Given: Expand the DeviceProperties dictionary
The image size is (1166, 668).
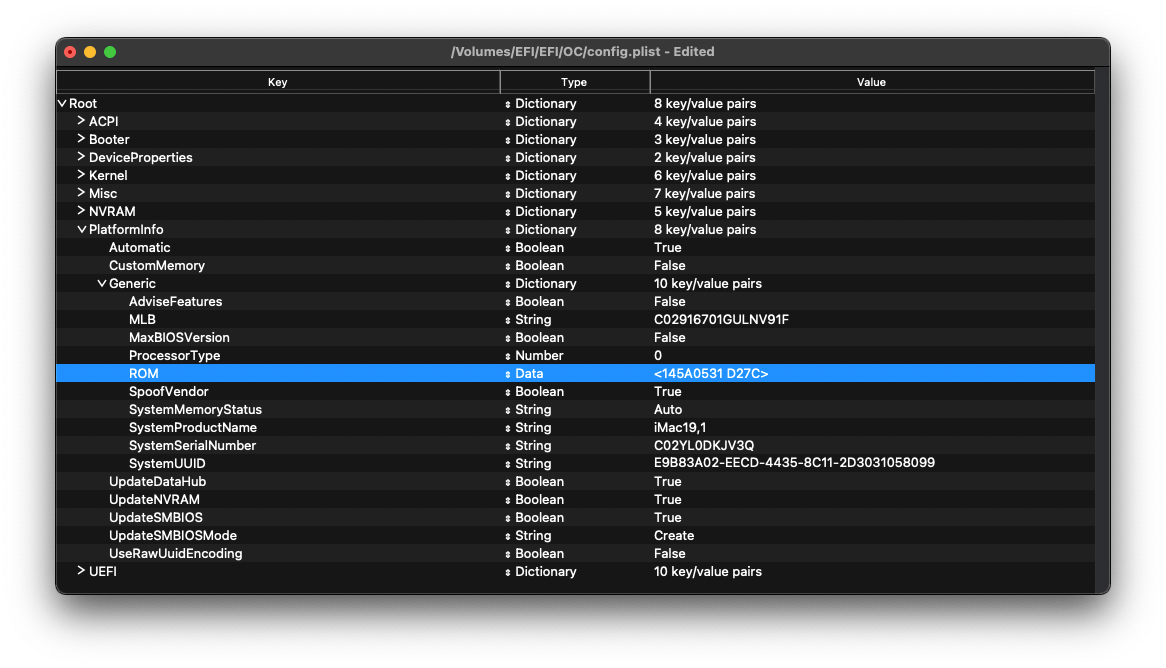Looking at the screenshot, I should 81,156.
